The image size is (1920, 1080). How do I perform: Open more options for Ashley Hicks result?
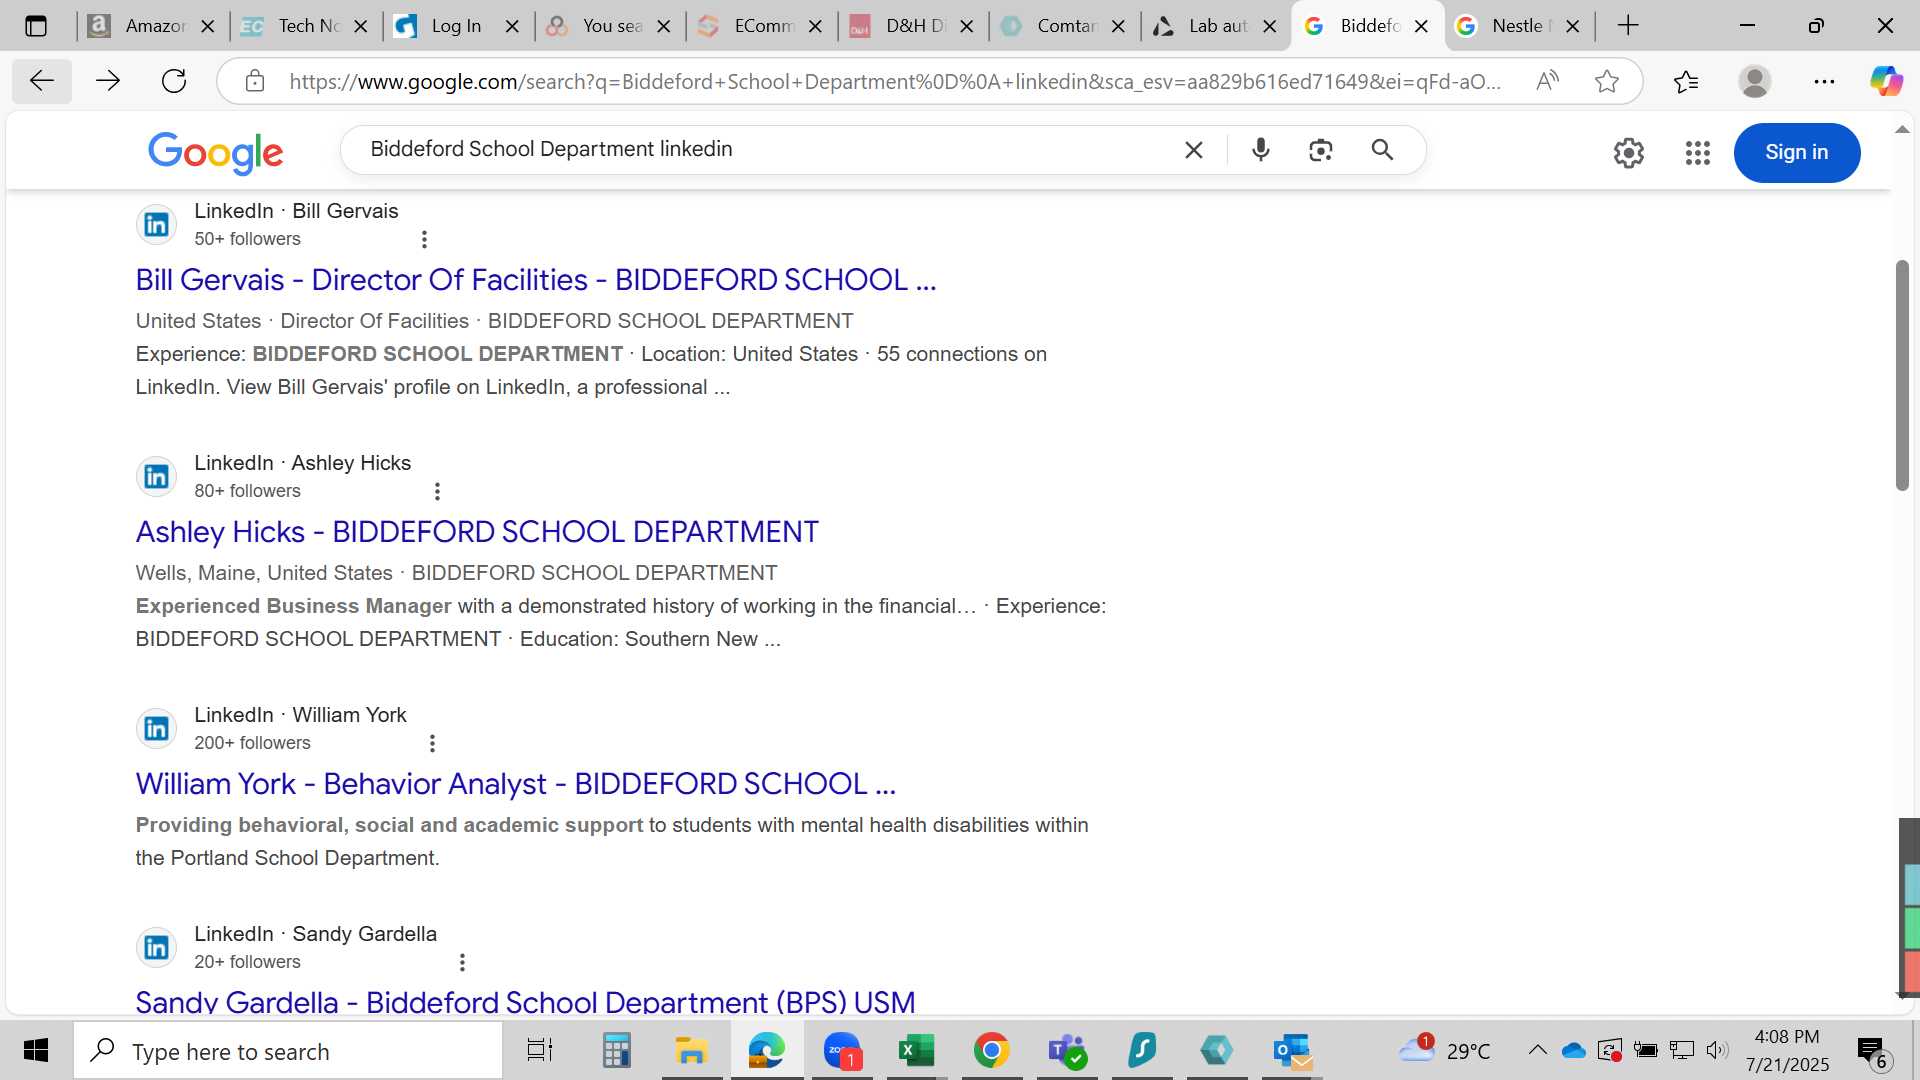tap(436, 492)
